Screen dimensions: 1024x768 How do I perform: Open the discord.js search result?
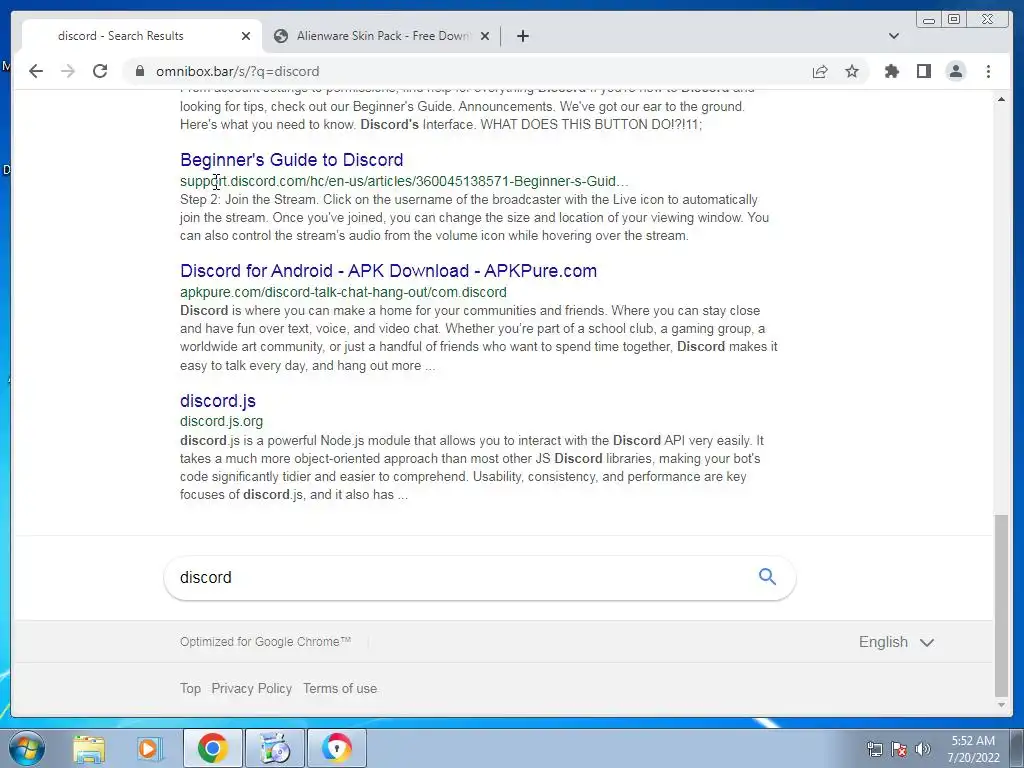pos(217,401)
